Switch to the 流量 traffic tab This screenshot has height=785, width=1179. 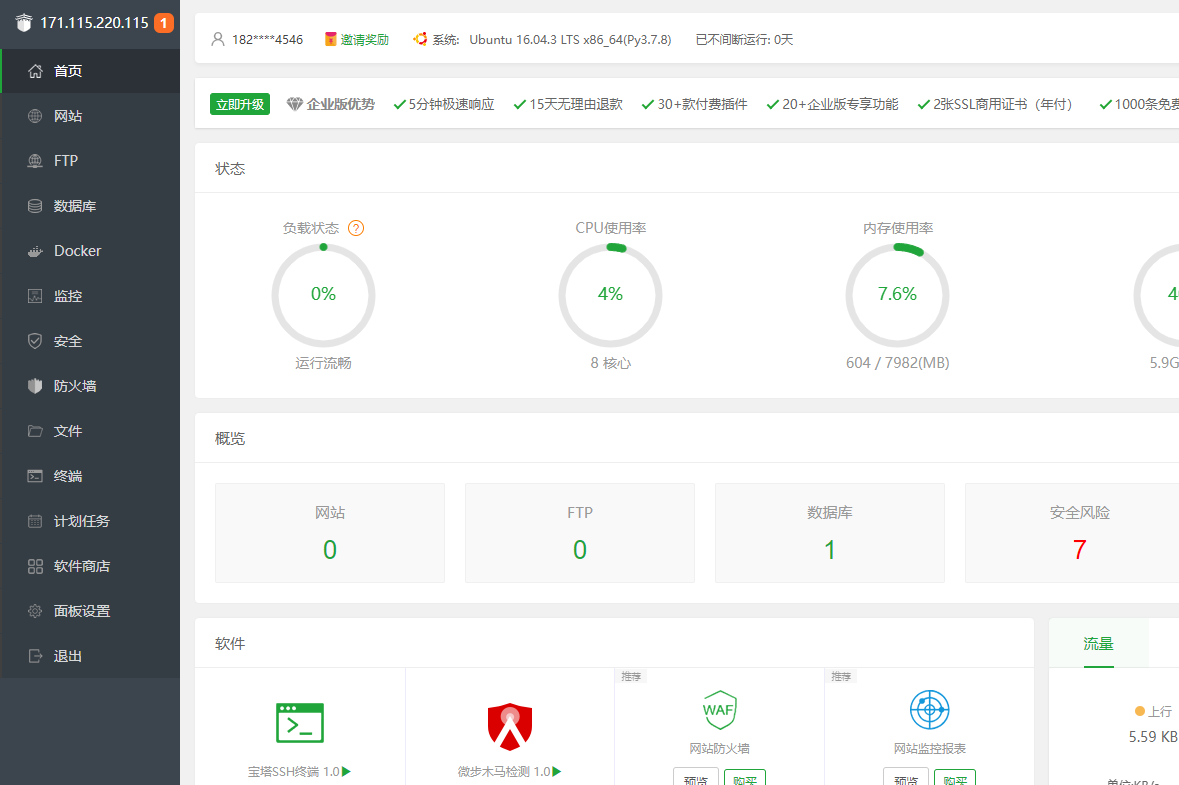point(1098,643)
